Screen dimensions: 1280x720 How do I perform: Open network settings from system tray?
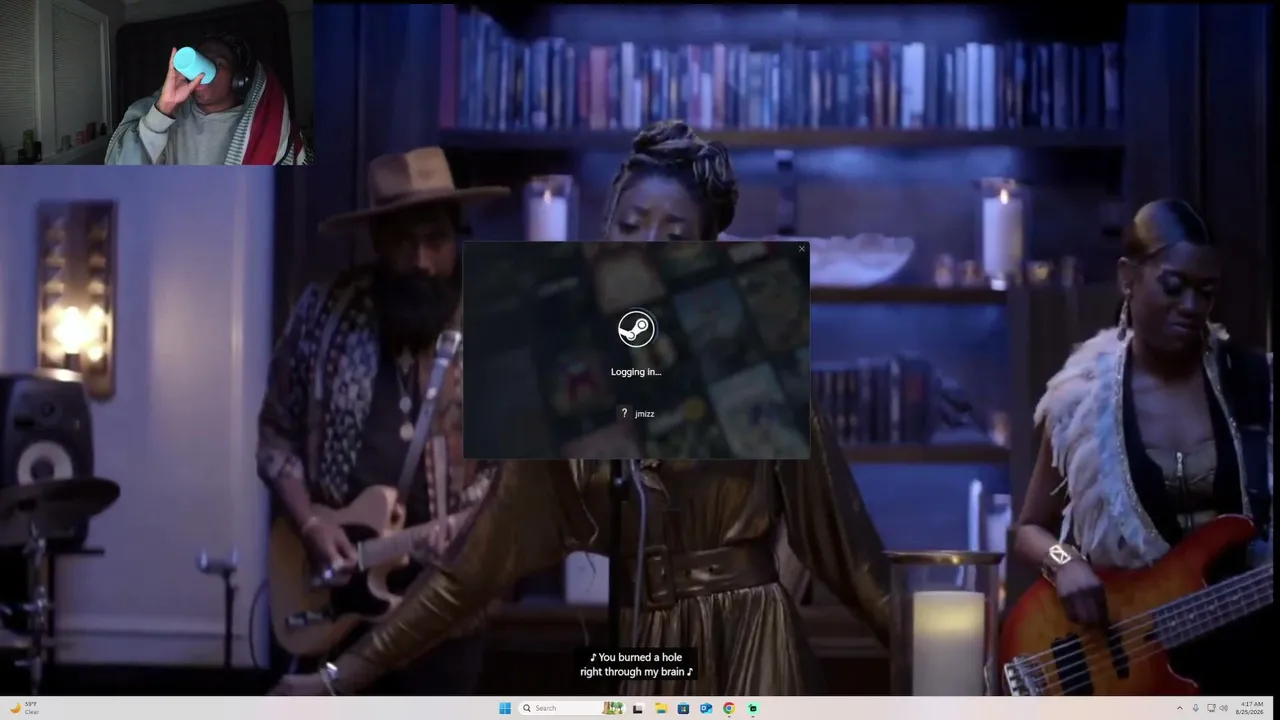click(x=1211, y=708)
